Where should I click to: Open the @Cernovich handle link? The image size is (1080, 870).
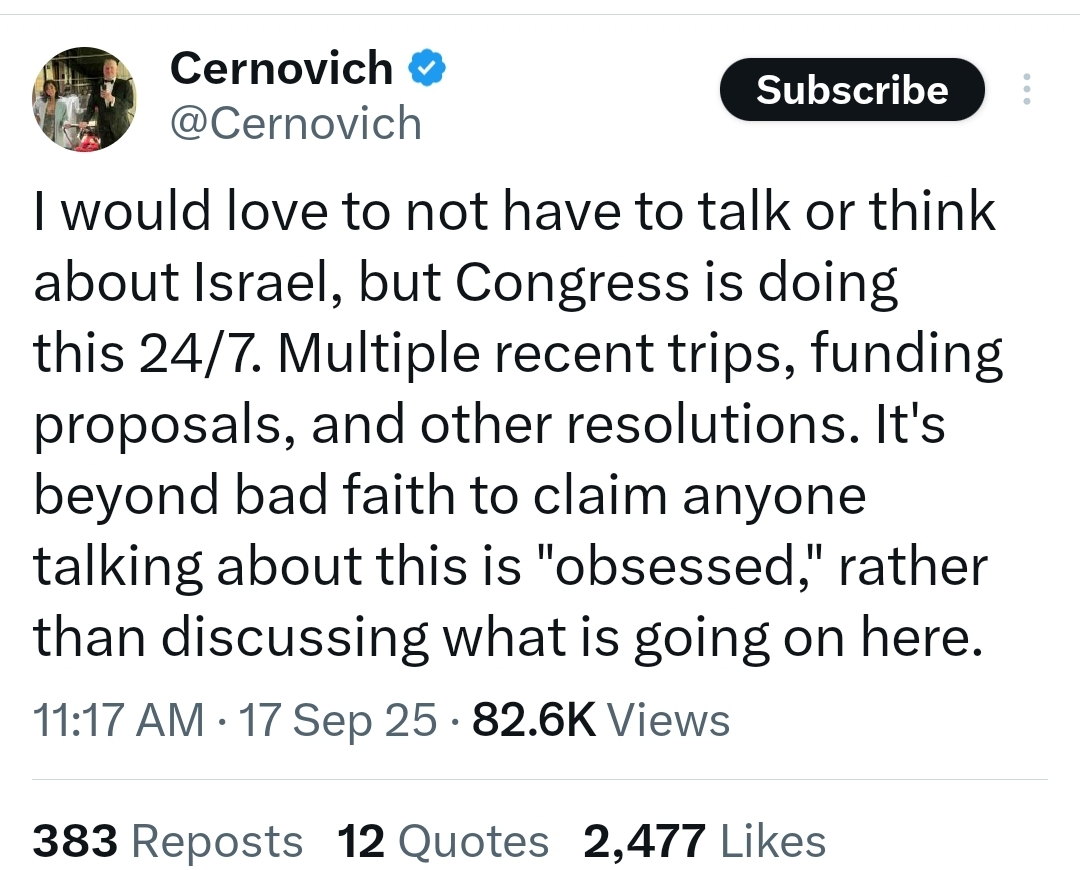click(x=296, y=124)
